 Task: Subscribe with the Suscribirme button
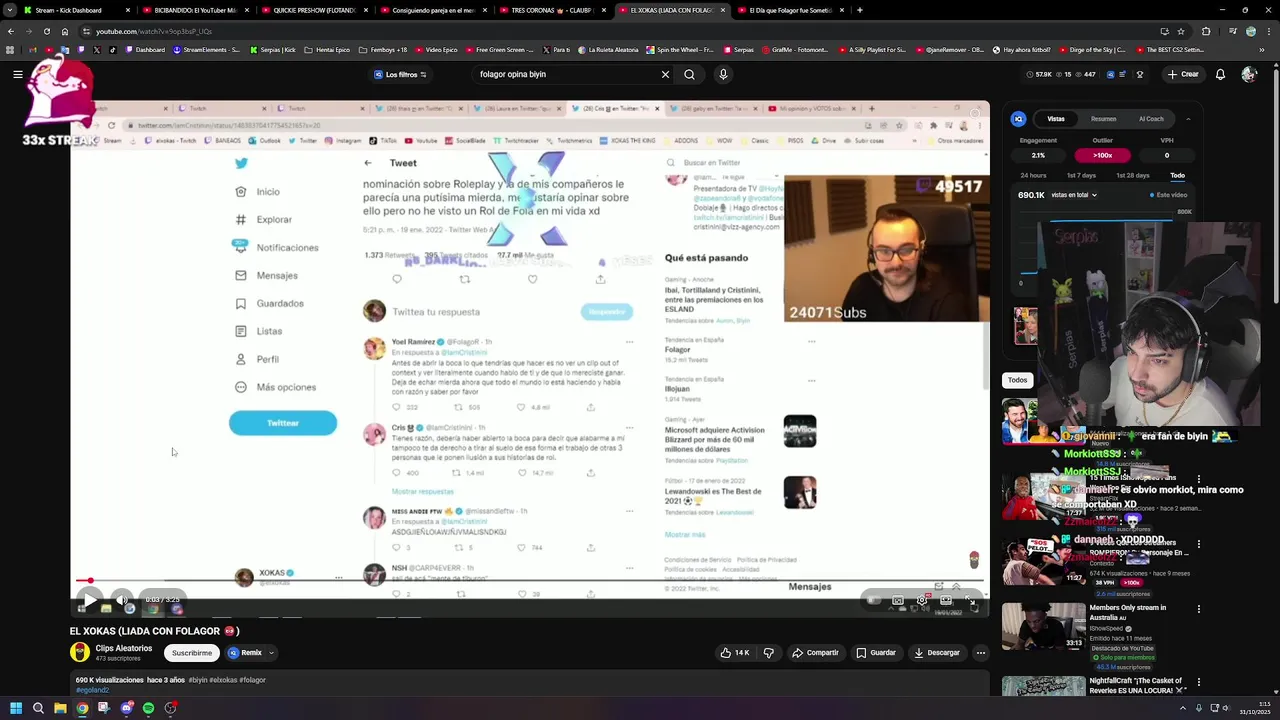click(x=192, y=653)
